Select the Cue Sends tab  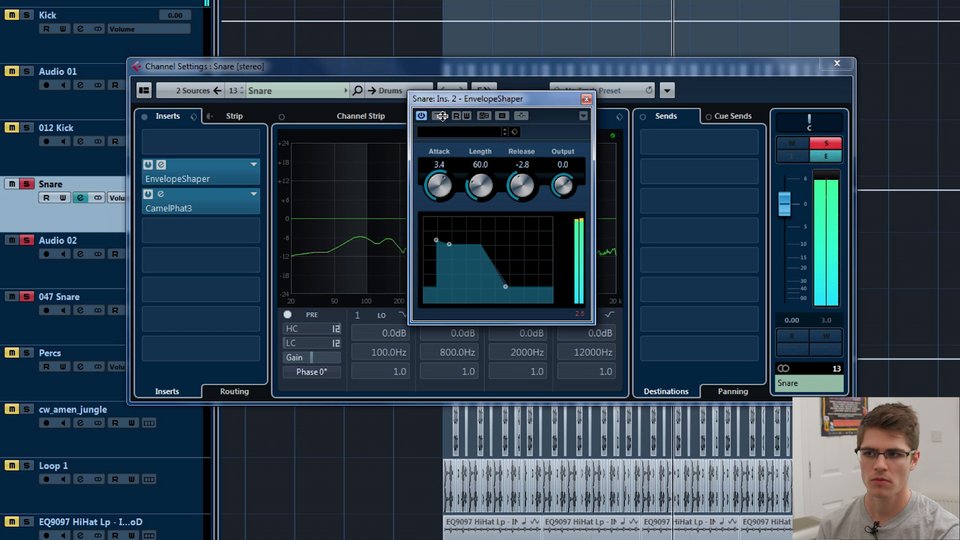point(733,116)
